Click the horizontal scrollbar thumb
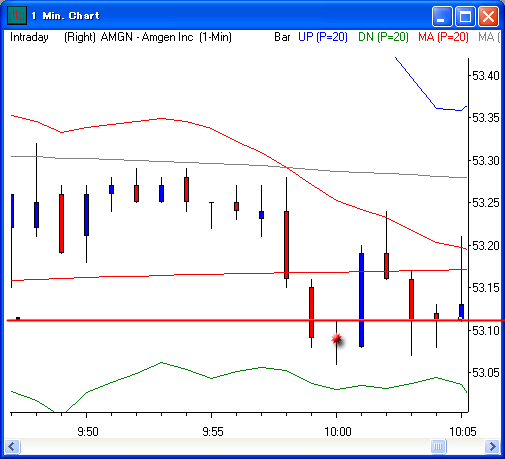This screenshot has height=459, width=505. pyautogui.click(x=438, y=446)
